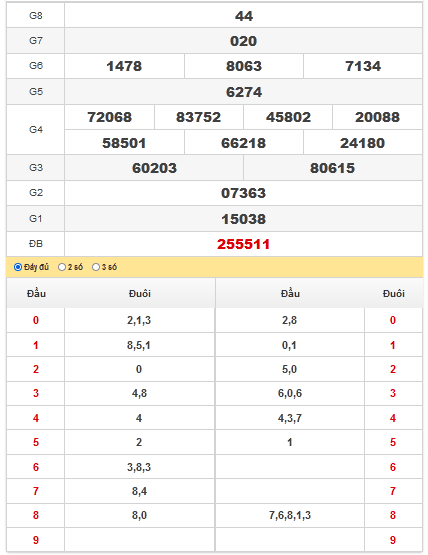Click the left "Đầu" column header
428x555 pixels.
click(x=36, y=293)
